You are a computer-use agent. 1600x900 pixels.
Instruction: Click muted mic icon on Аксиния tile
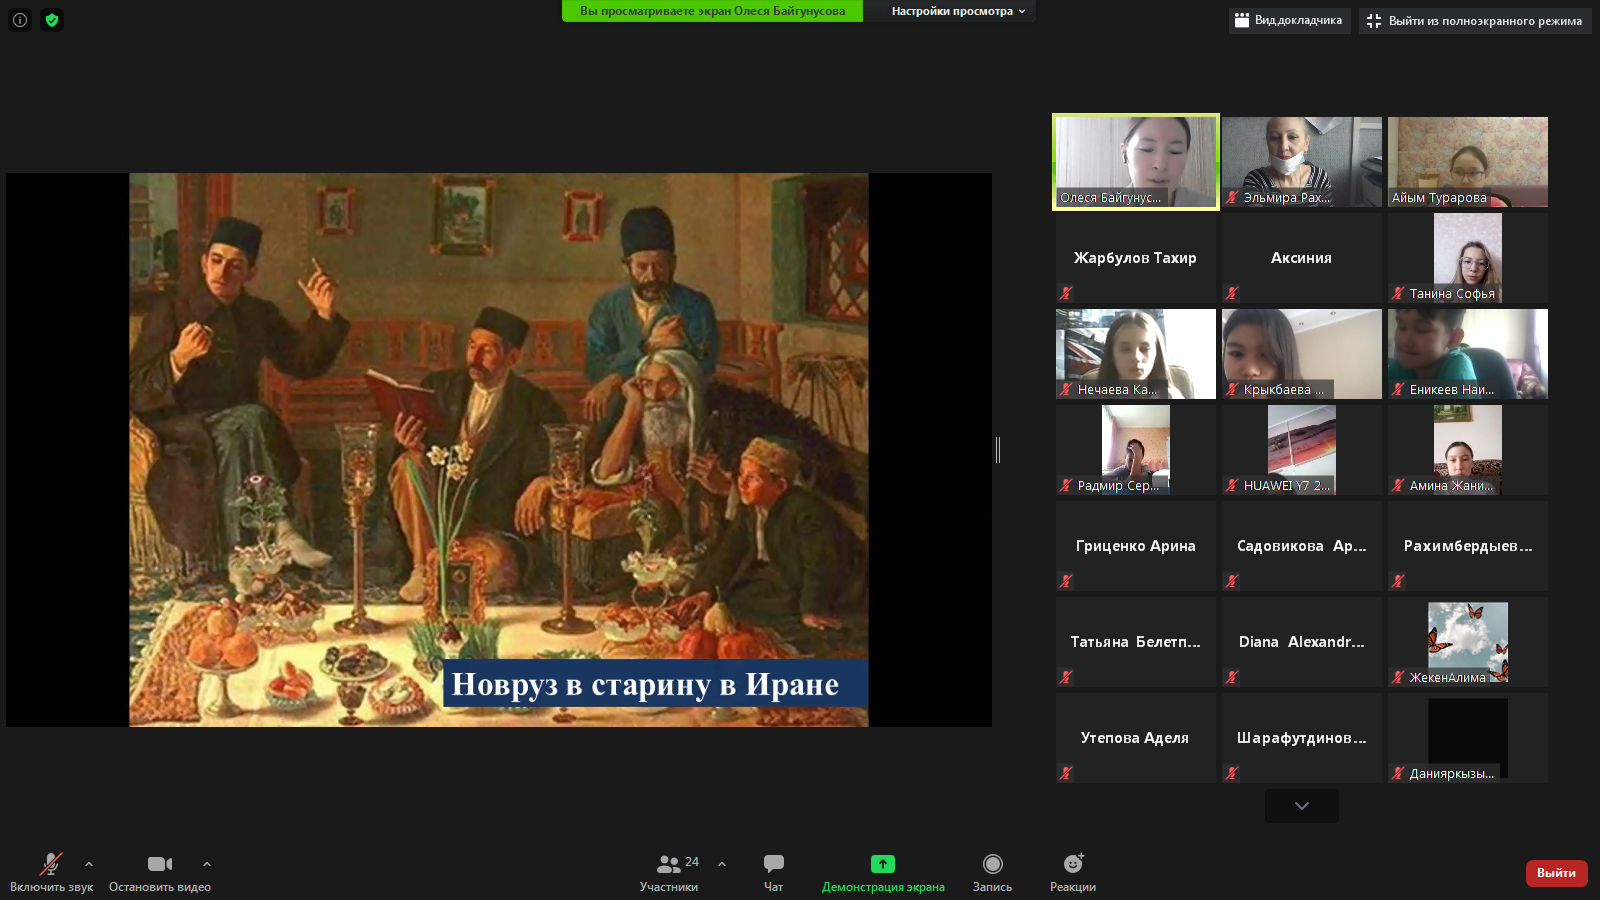[1232, 293]
